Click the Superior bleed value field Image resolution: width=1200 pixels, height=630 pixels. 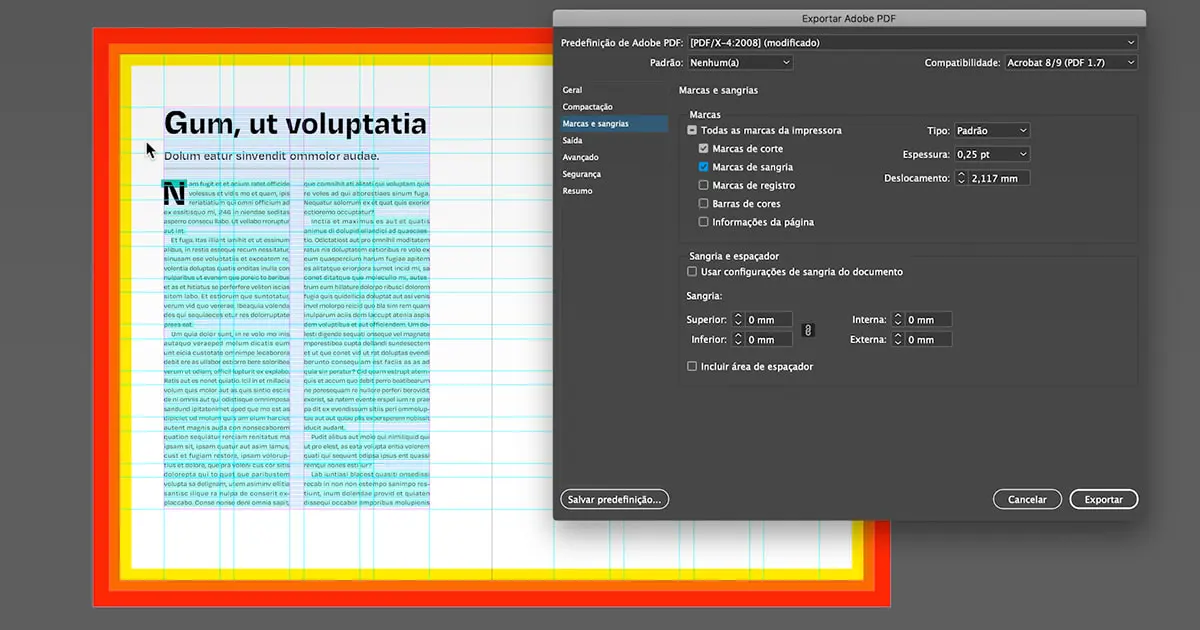coord(766,319)
